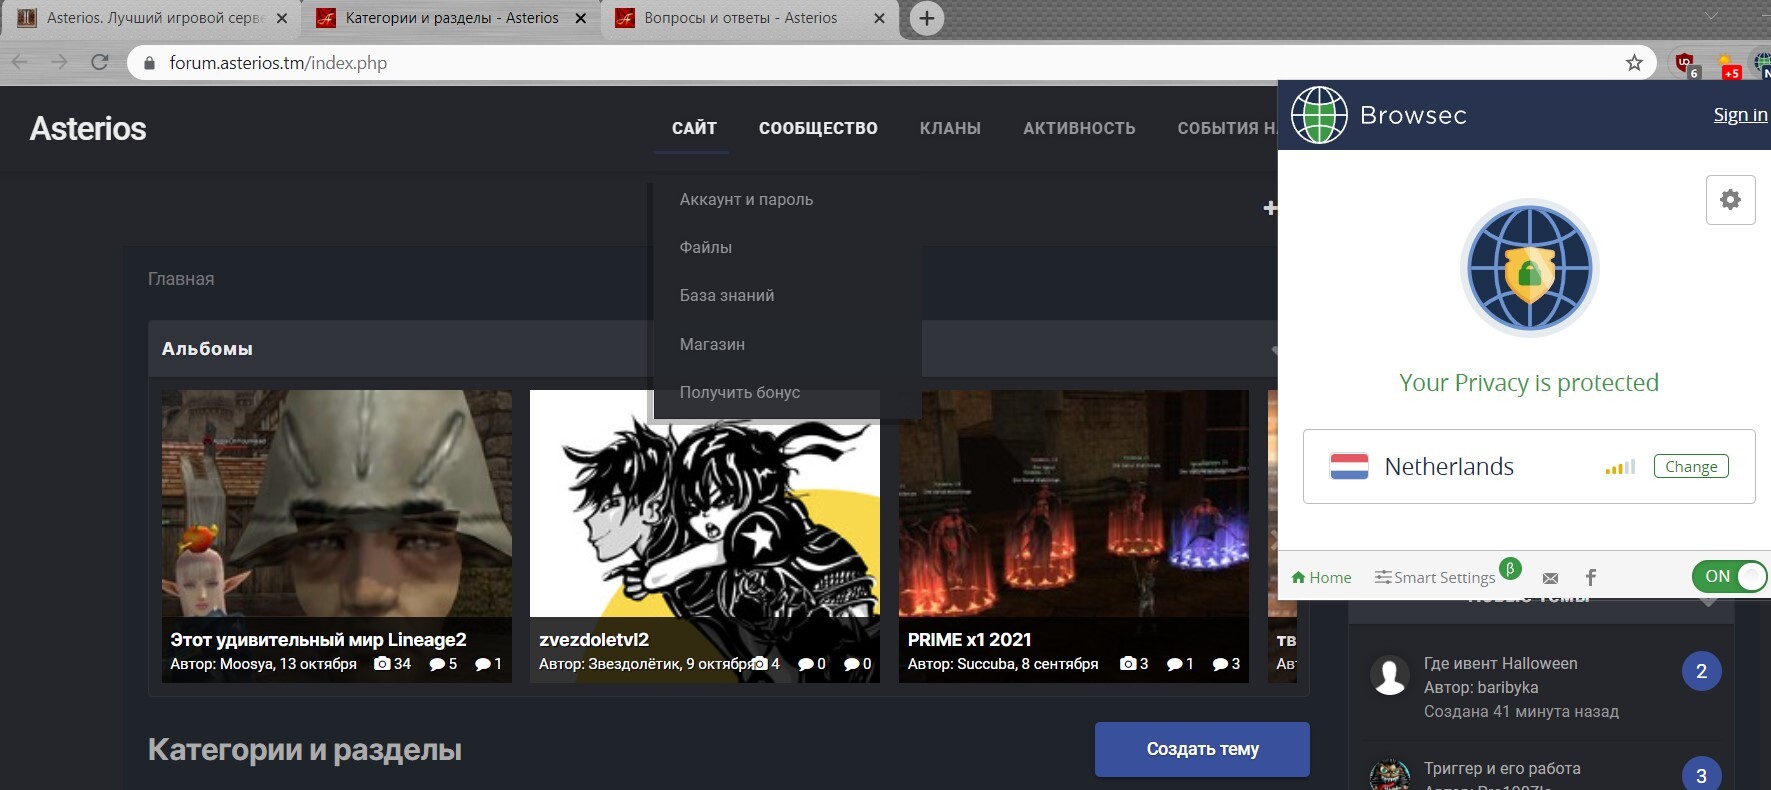Click reply count badge 2

(1701, 671)
